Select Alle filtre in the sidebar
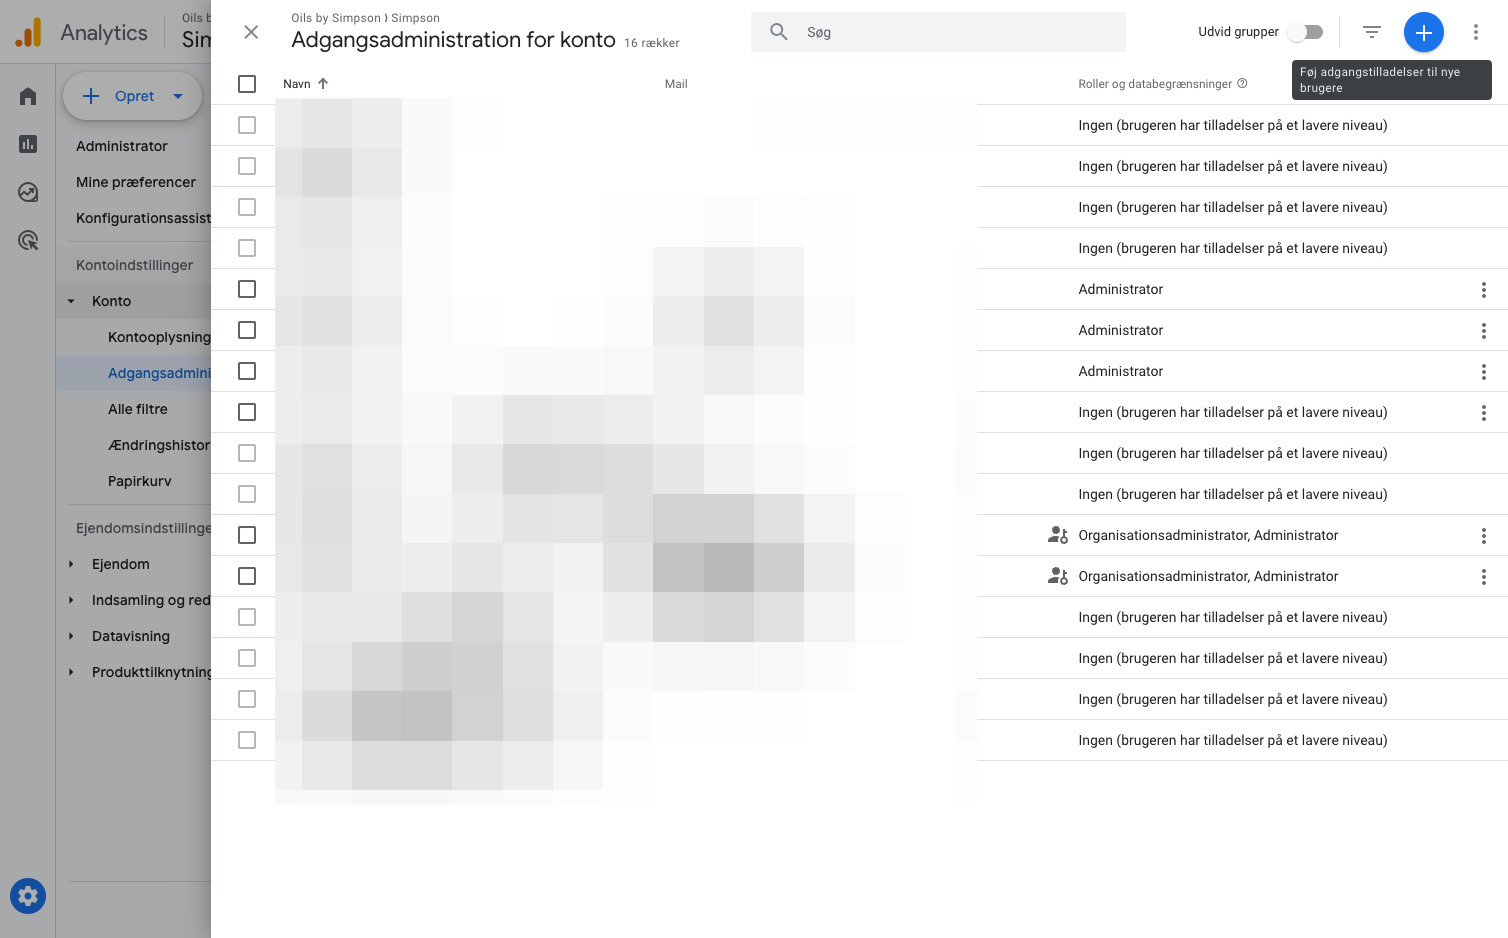This screenshot has width=1508, height=938. point(138,409)
